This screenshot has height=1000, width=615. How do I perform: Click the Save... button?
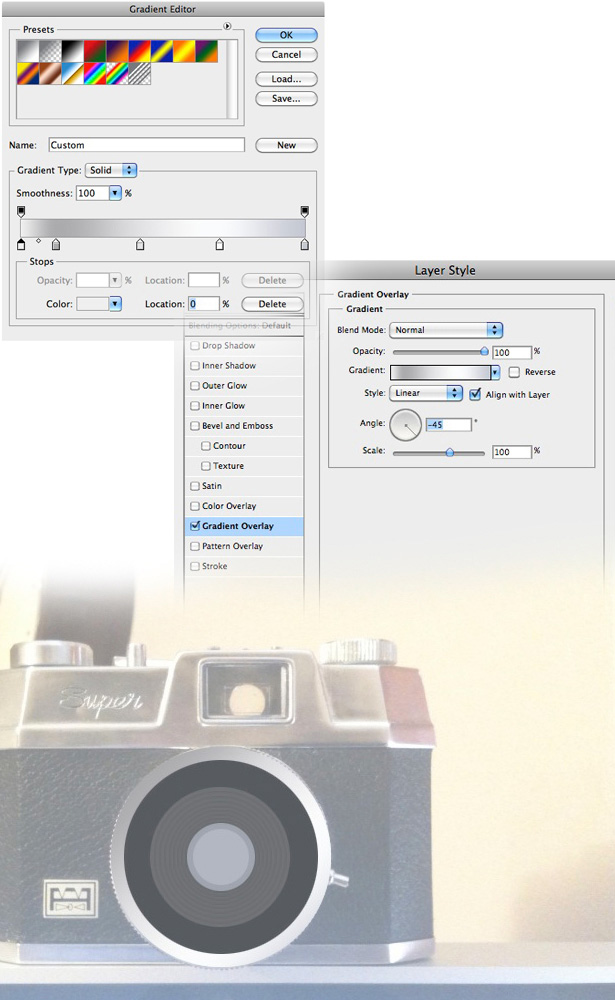[286, 99]
